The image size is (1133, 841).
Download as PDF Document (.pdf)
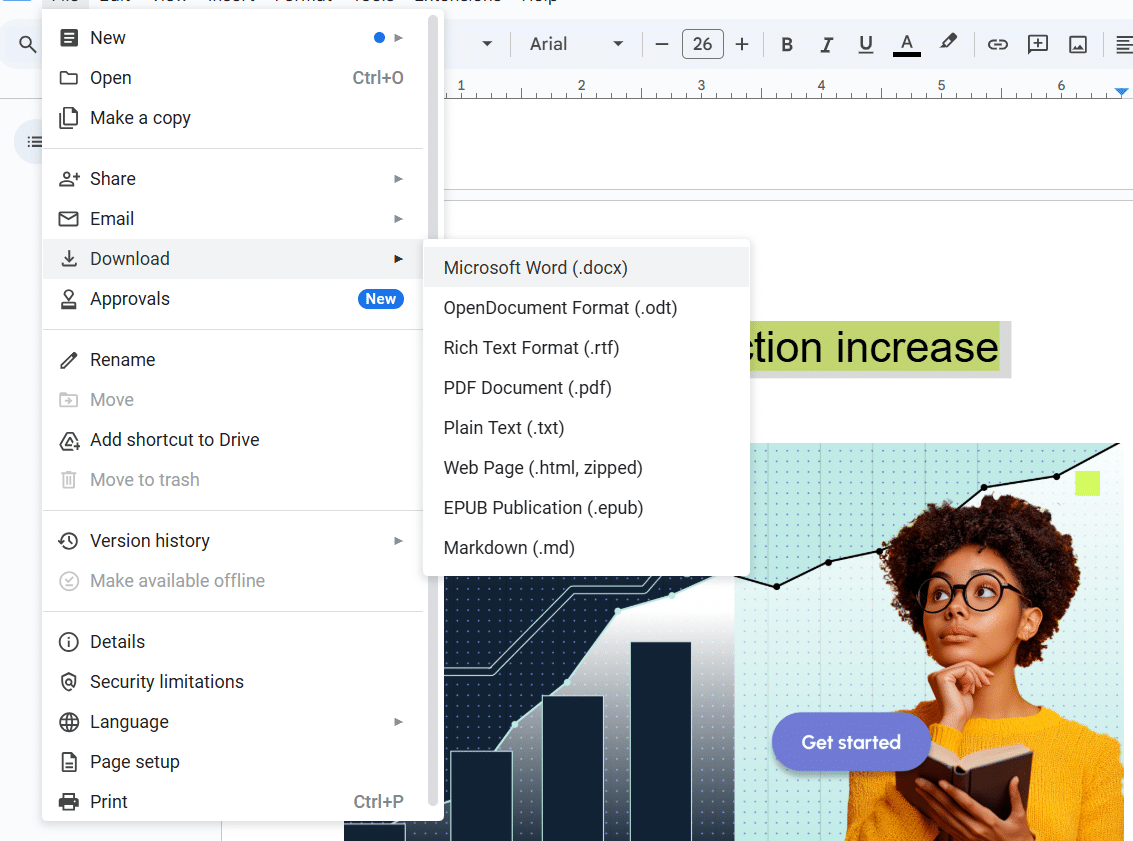[x=586, y=387]
